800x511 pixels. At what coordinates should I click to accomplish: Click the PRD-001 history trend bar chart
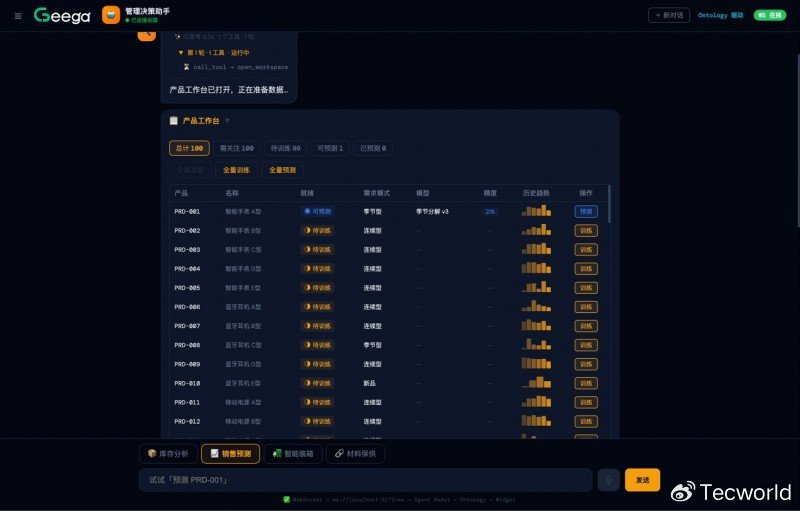[x=536, y=211]
